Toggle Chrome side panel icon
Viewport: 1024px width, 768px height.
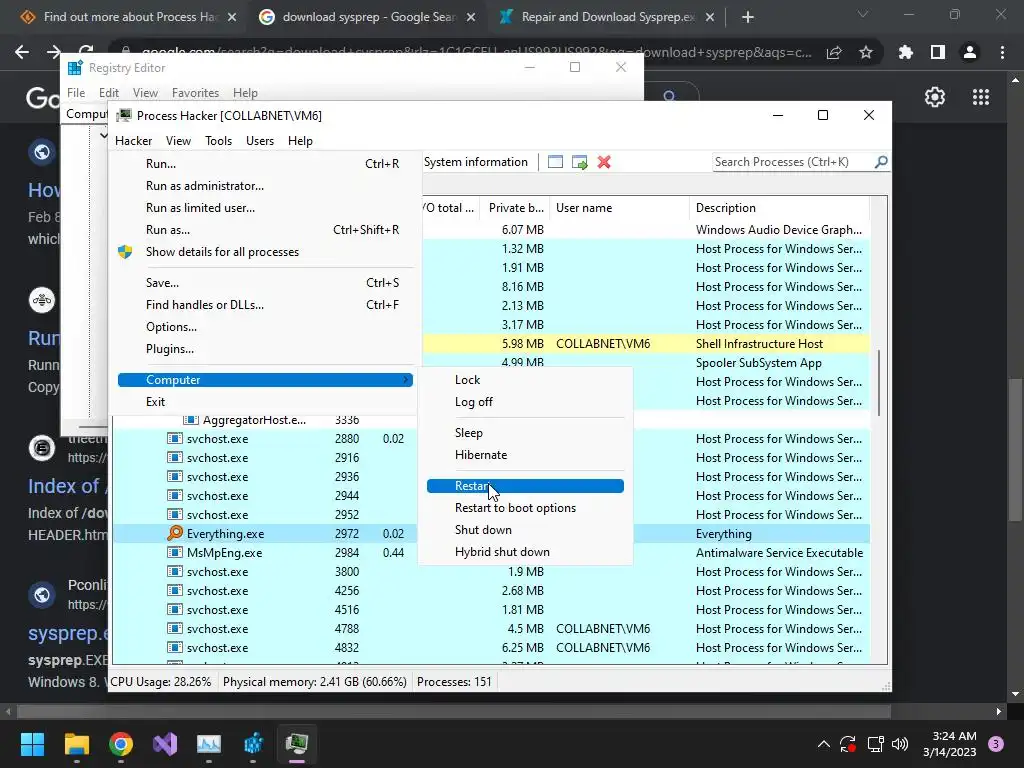(x=938, y=52)
